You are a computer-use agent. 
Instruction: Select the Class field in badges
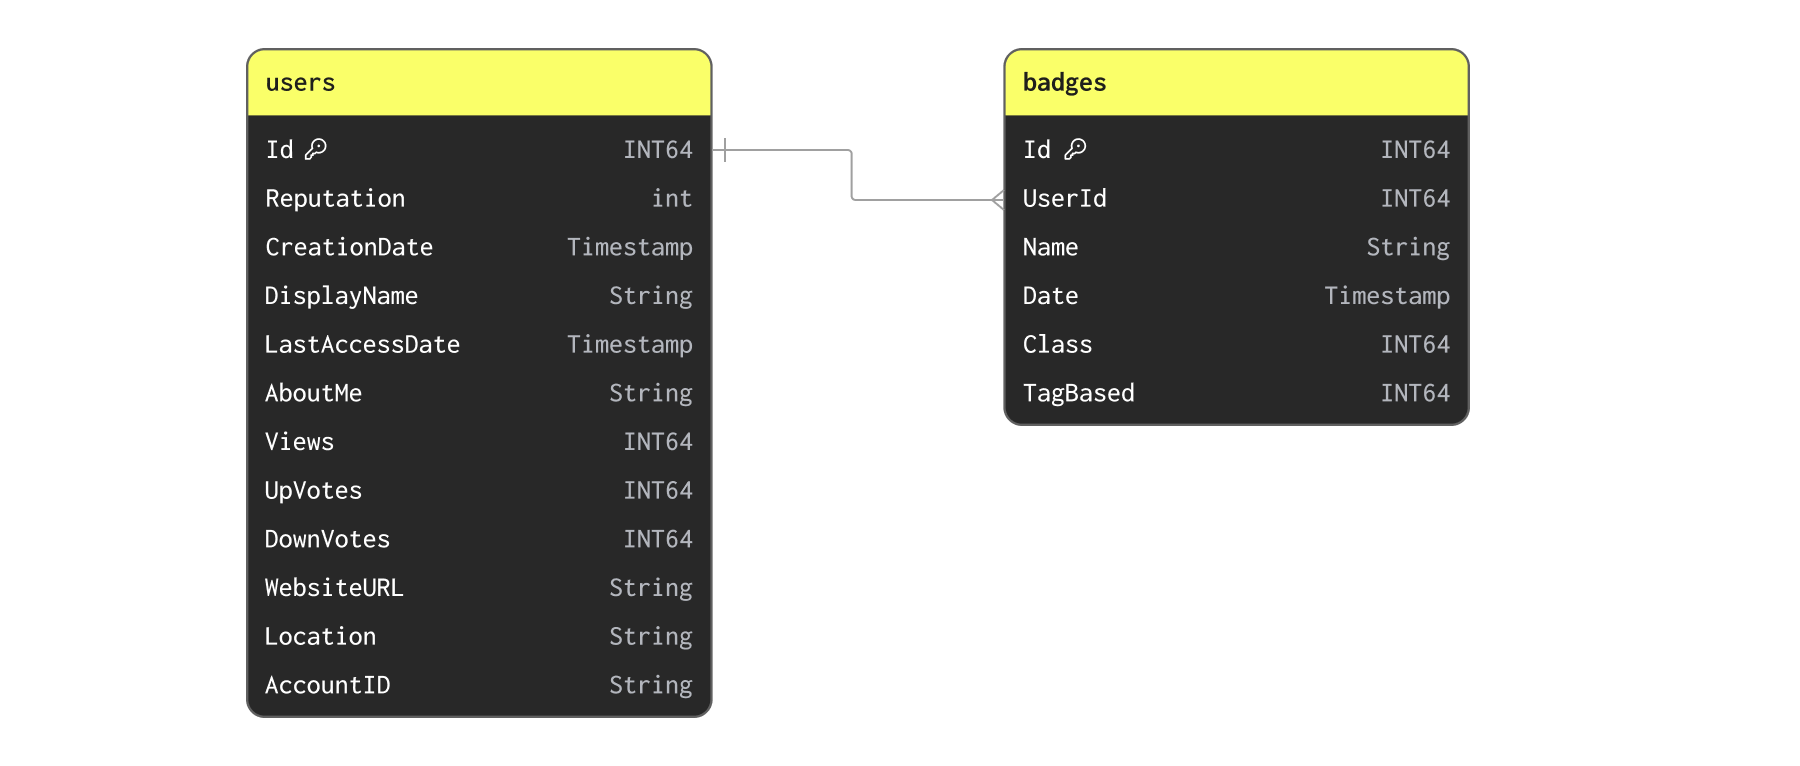(1057, 345)
